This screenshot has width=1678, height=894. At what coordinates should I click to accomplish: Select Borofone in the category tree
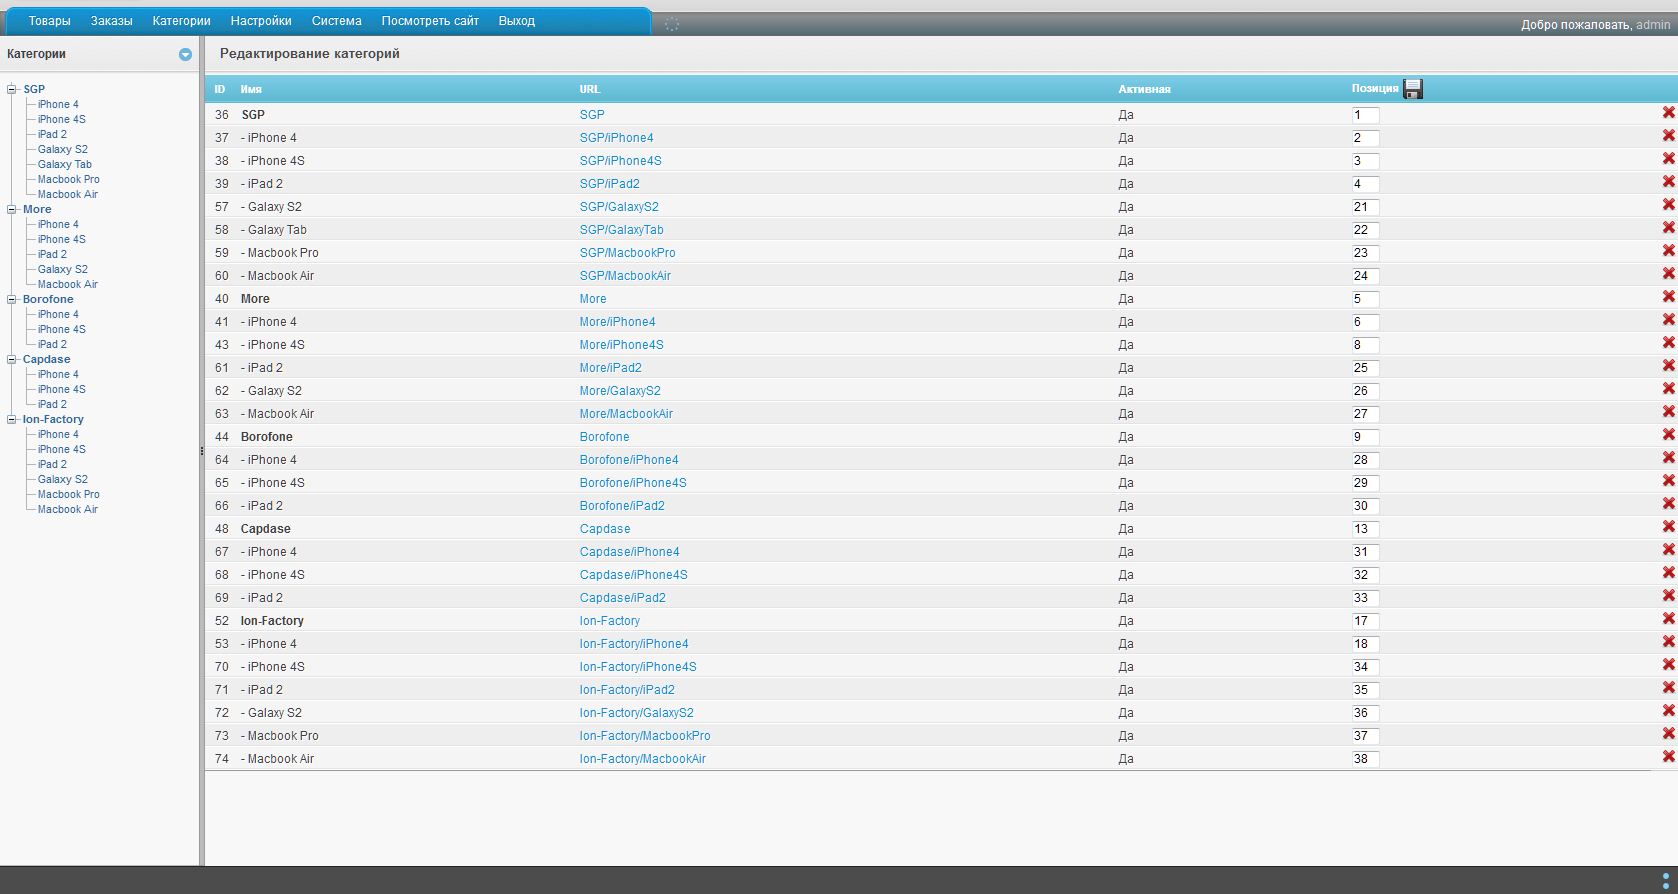pyautogui.click(x=48, y=299)
